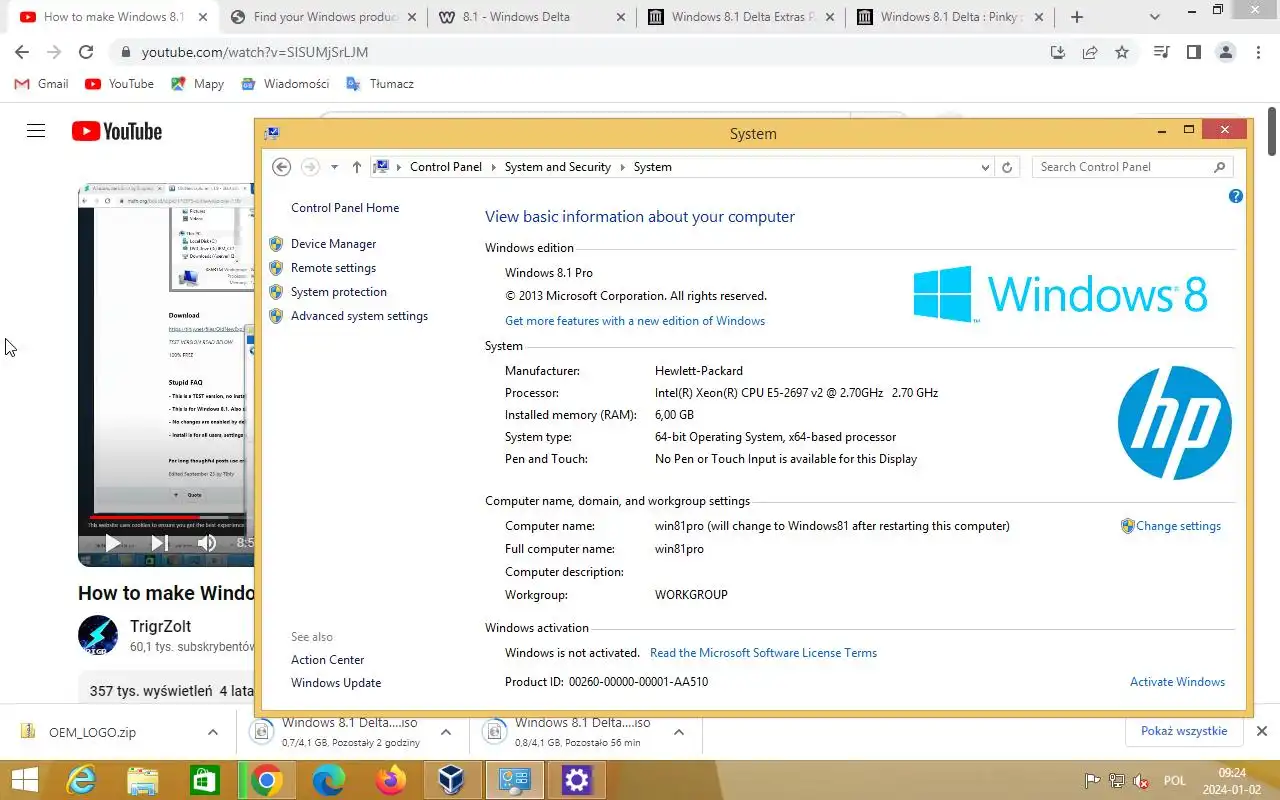Click share this page icon
Image resolution: width=1280 pixels, height=800 pixels.
pyautogui.click(x=1090, y=52)
